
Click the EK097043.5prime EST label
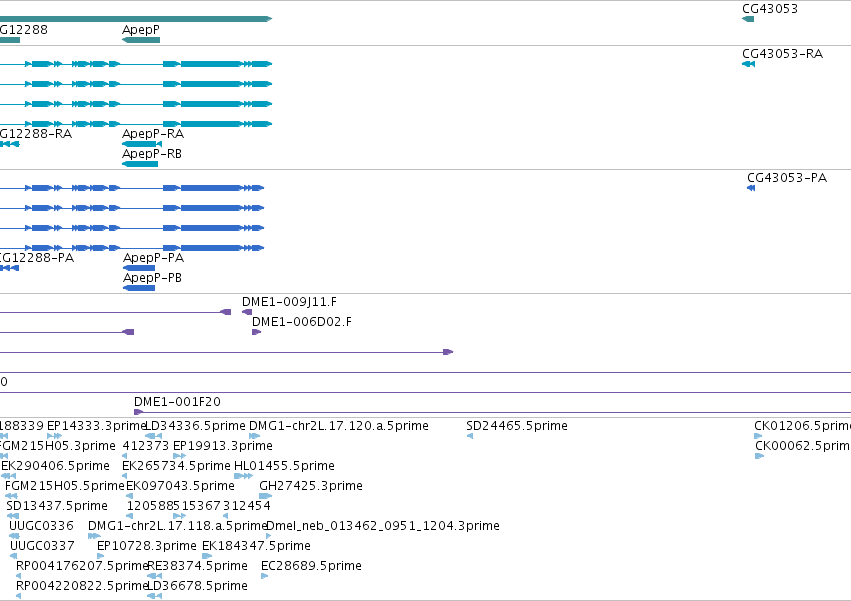[180, 486]
